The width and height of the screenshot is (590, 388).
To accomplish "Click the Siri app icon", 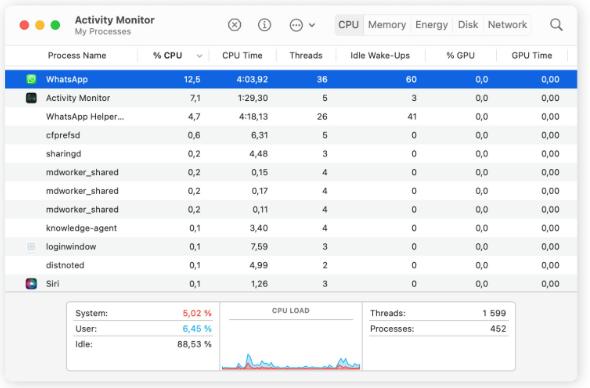I will (31, 283).
